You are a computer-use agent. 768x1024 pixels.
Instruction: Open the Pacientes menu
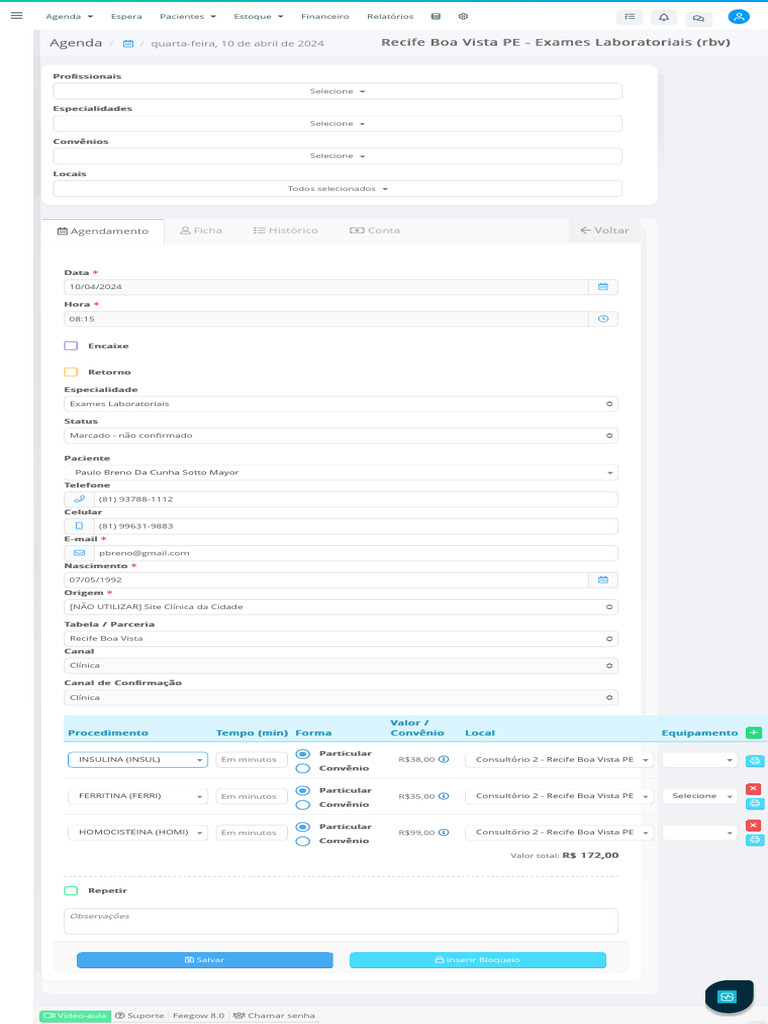click(188, 17)
